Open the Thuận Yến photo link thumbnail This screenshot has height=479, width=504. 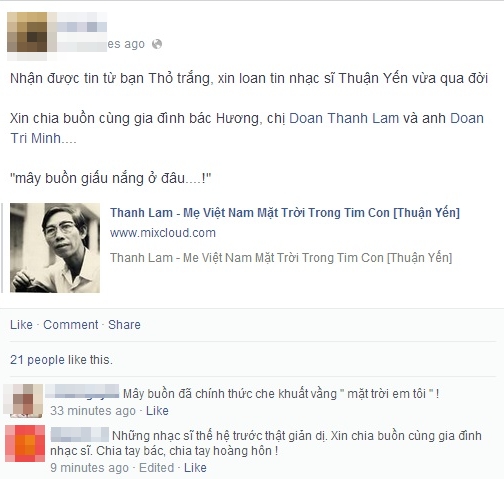tap(55, 248)
